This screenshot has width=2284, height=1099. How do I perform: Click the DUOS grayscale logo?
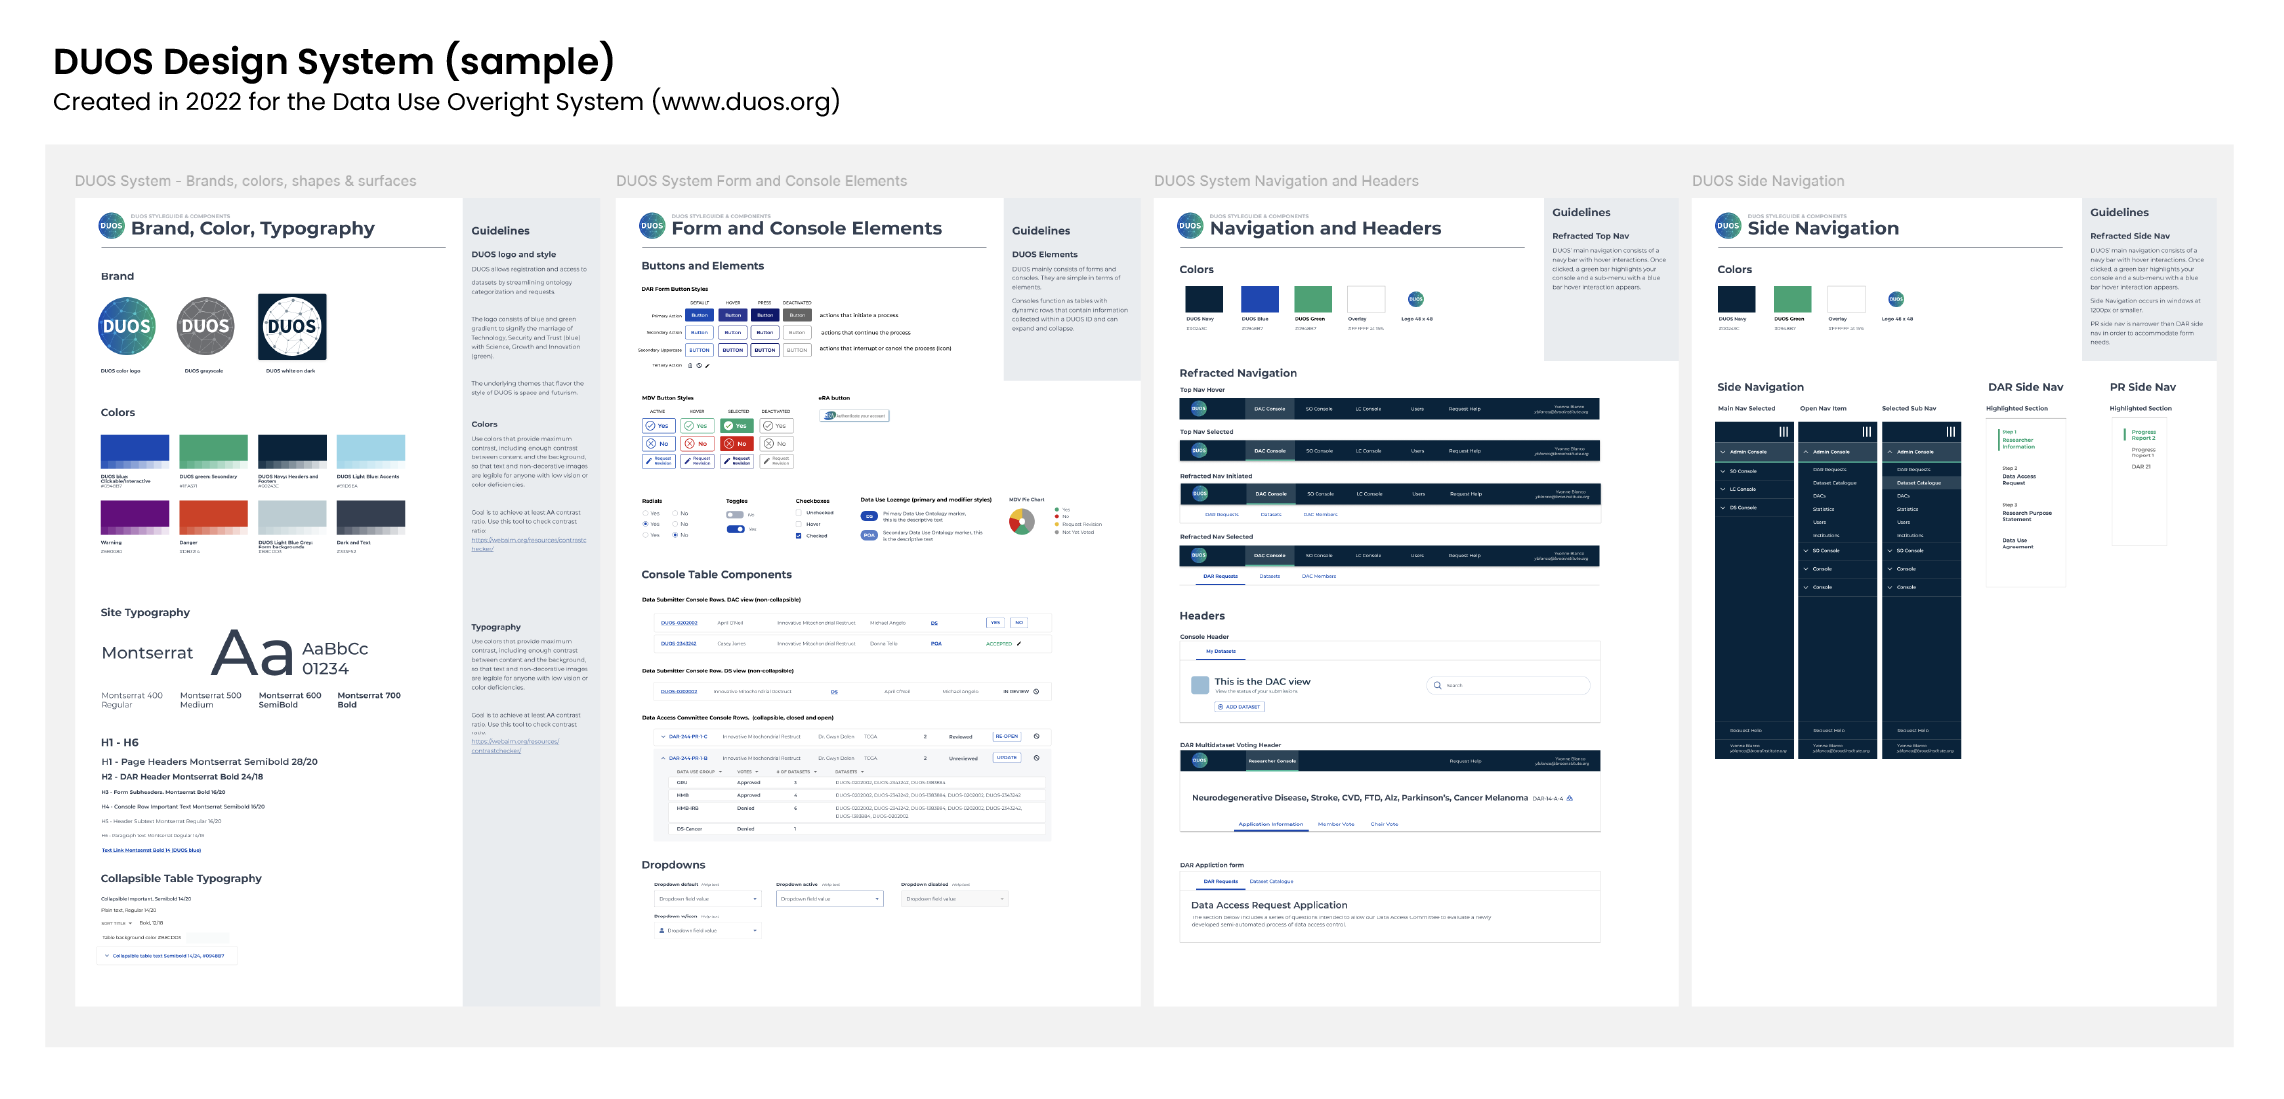205,326
